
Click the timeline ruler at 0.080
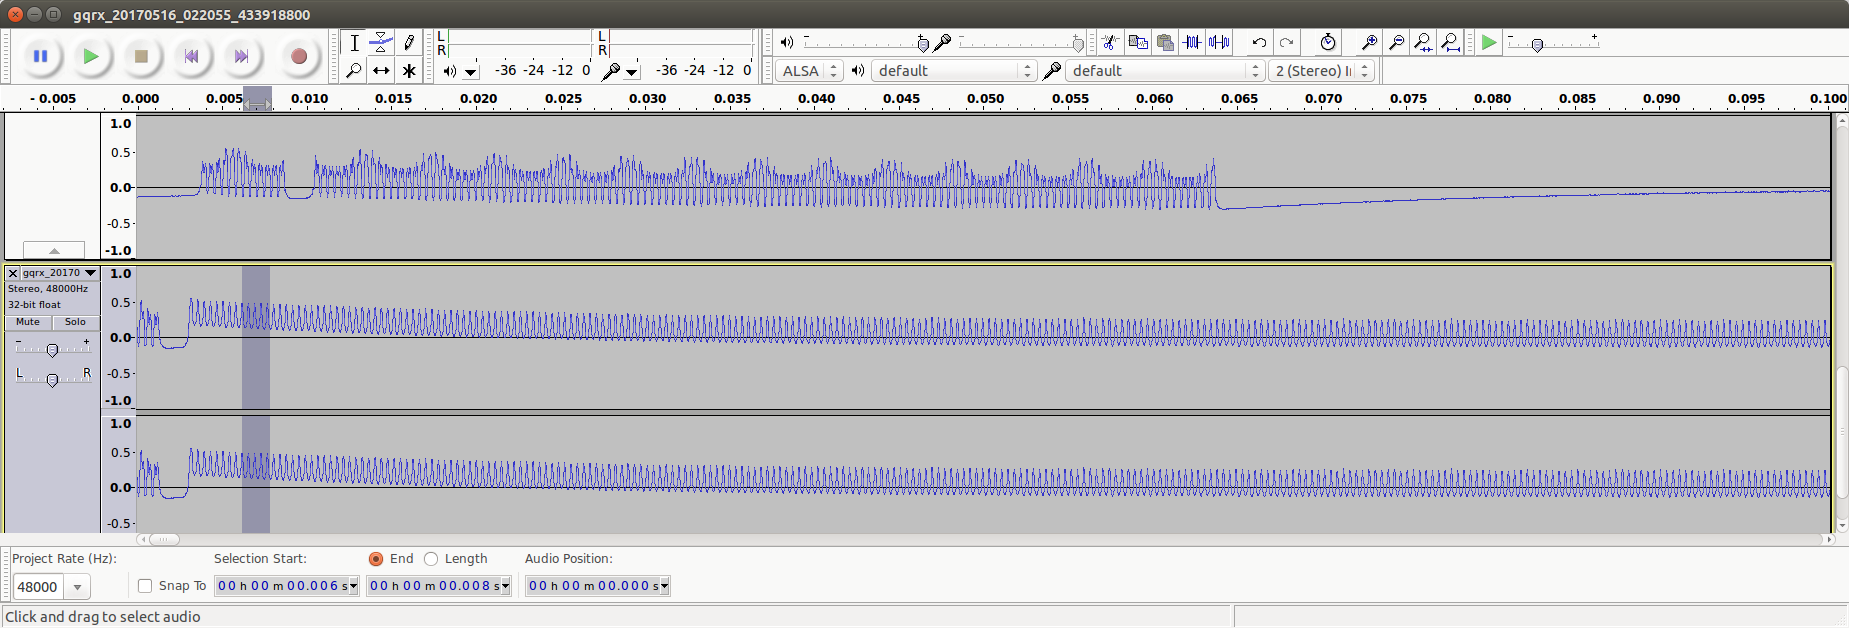[1493, 99]
